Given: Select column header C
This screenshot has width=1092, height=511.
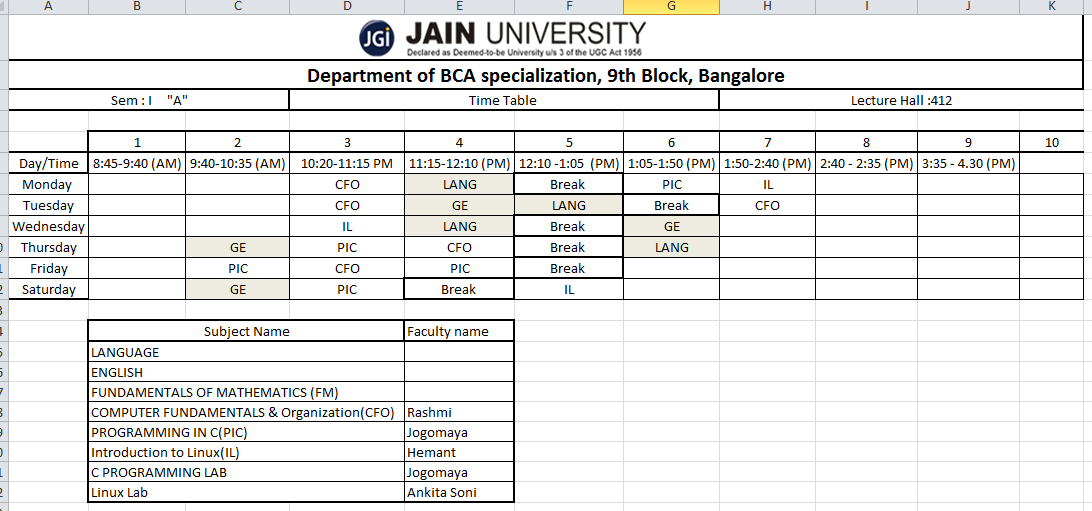Looking at the screenshot, I should [x=237, y=6].
